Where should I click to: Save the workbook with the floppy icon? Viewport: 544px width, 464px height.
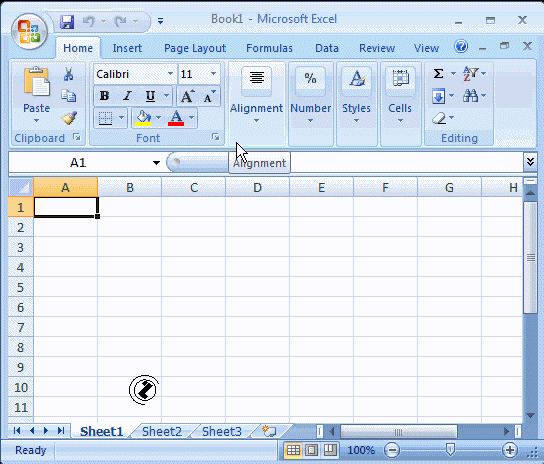67,22
